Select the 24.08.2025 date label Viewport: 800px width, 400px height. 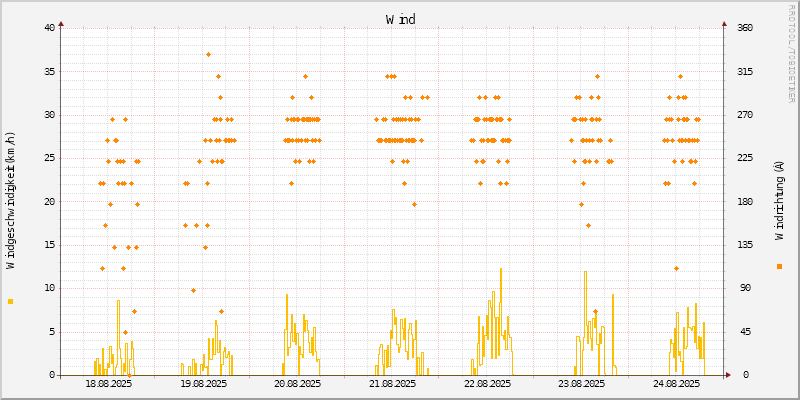(x=676, y=384)
